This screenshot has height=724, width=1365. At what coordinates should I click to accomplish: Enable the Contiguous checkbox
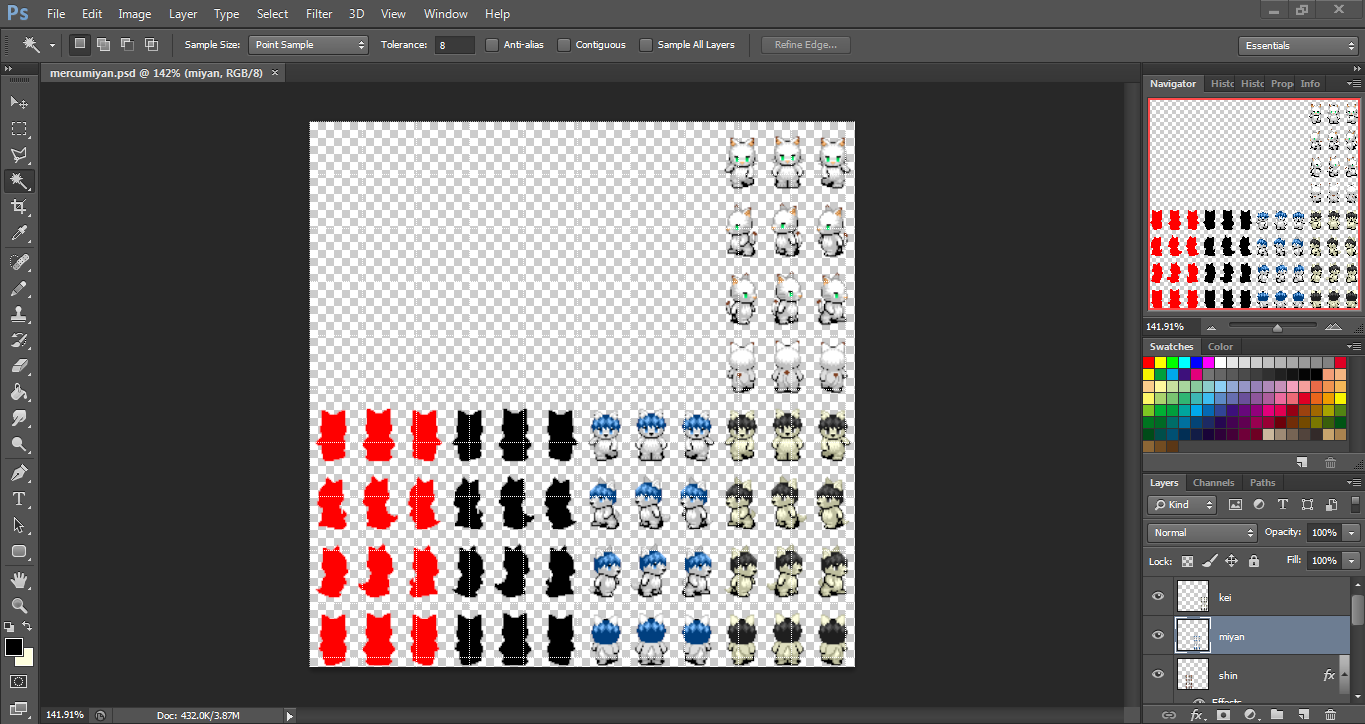coord(564,45)
